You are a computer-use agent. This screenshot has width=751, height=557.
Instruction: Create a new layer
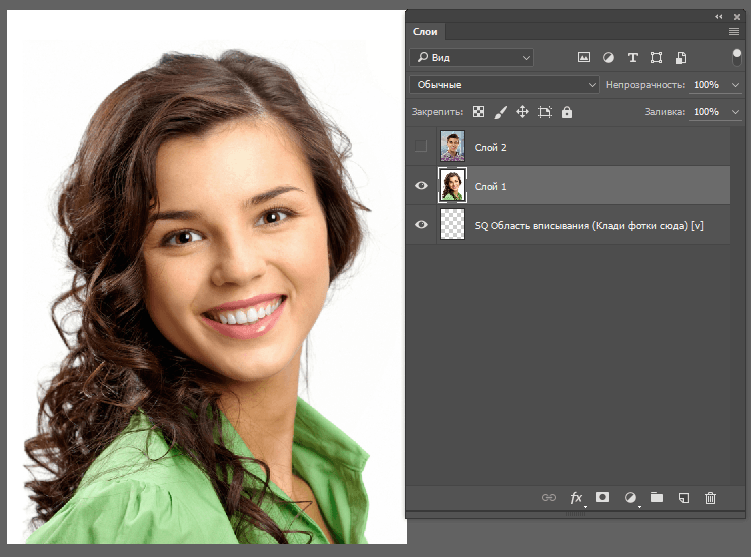[x=684, y=498]
